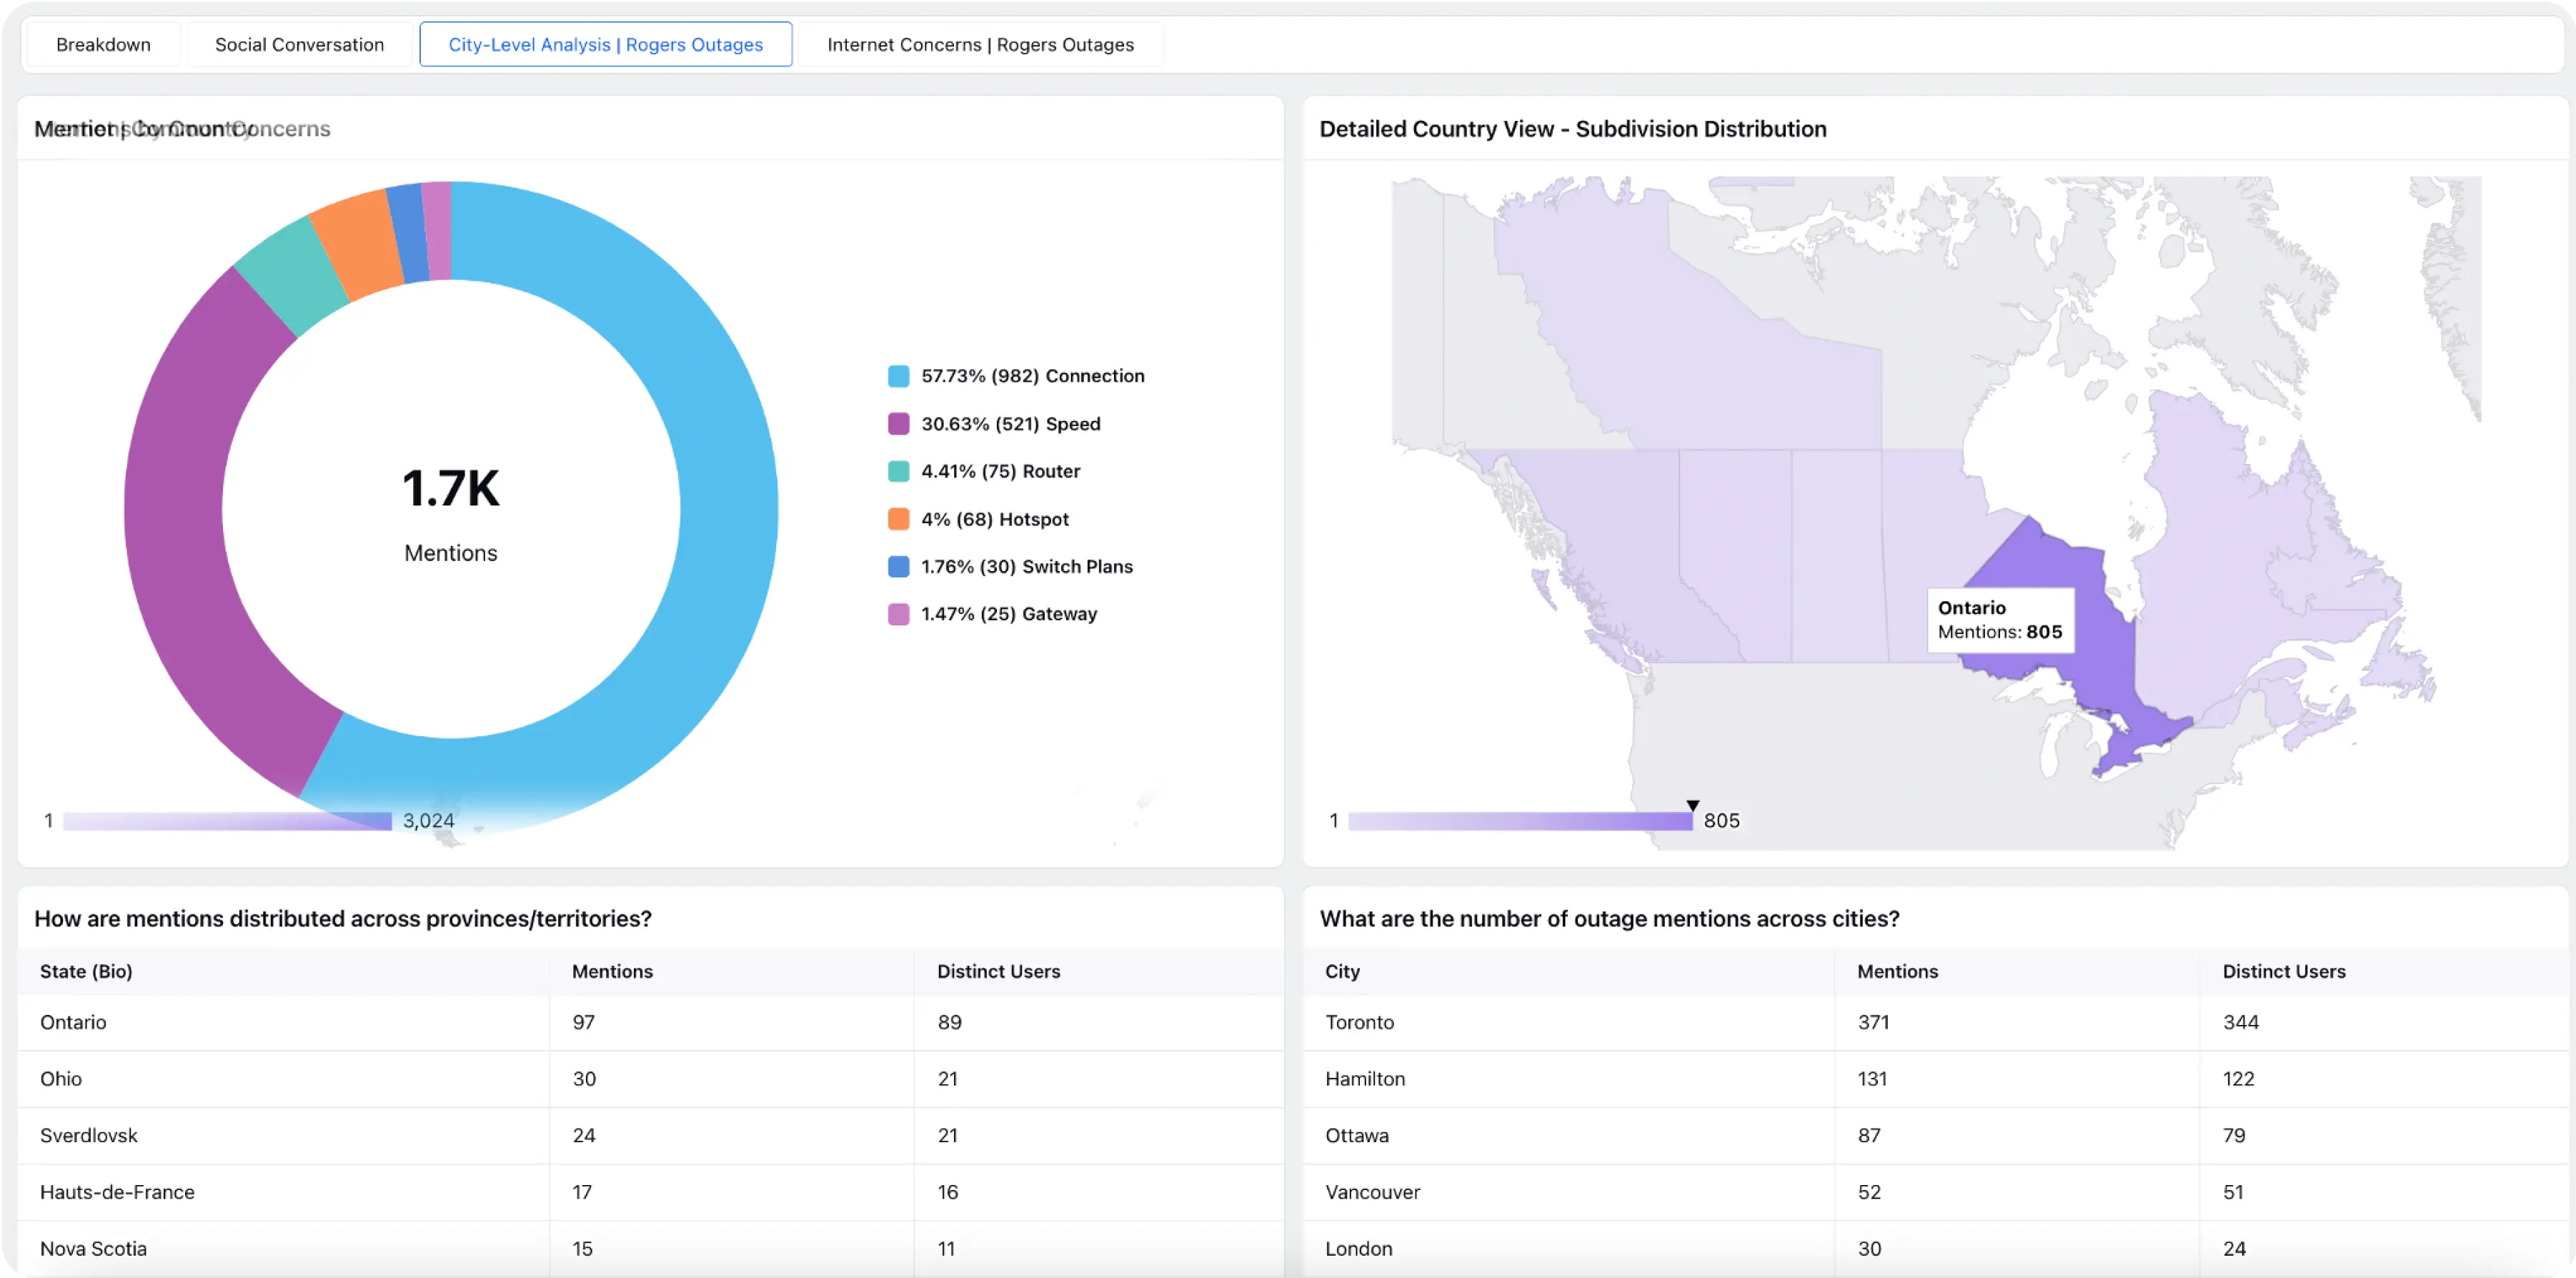Click Hamilton distinct users value 122
The height and width of the screenshot is (1278, 2576).
point(2238,1079)
